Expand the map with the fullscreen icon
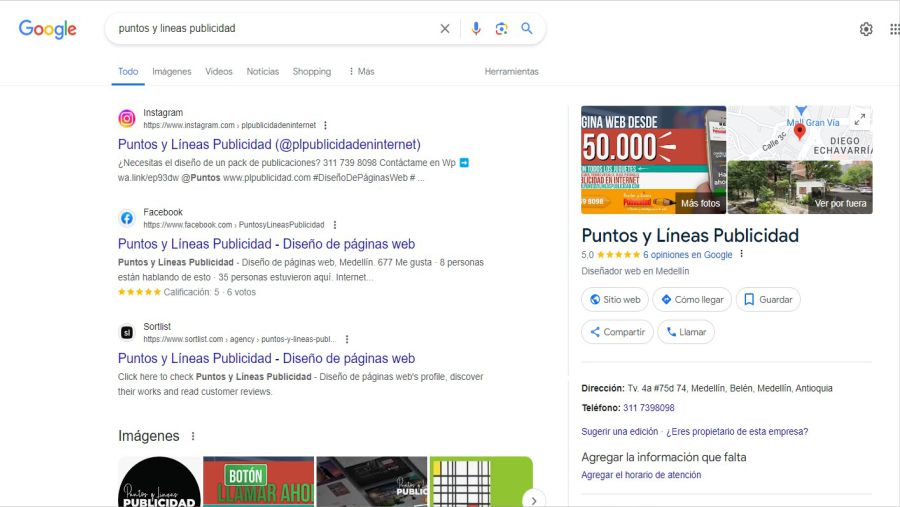 click(x=859, y=119)
